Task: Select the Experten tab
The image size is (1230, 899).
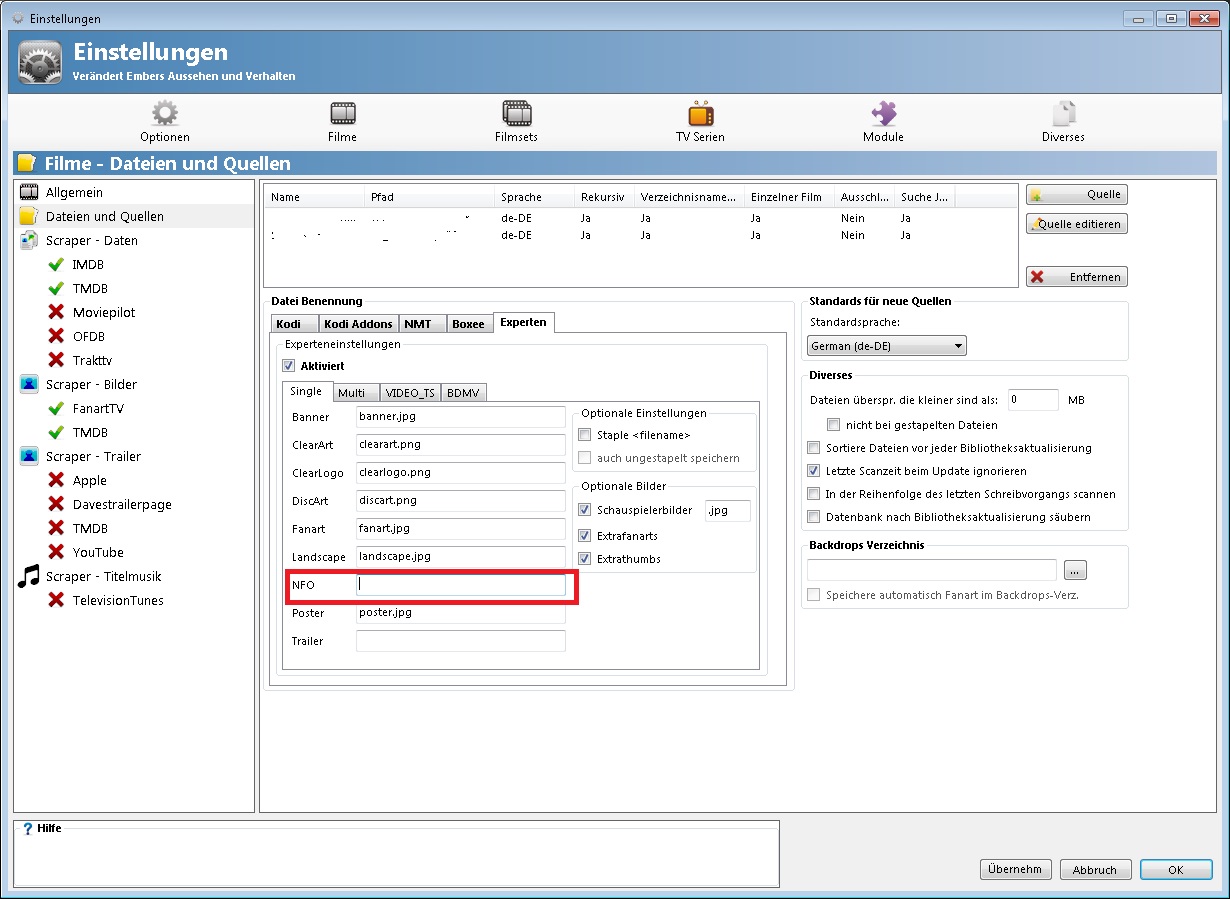Action: click(x=523, y=322)
